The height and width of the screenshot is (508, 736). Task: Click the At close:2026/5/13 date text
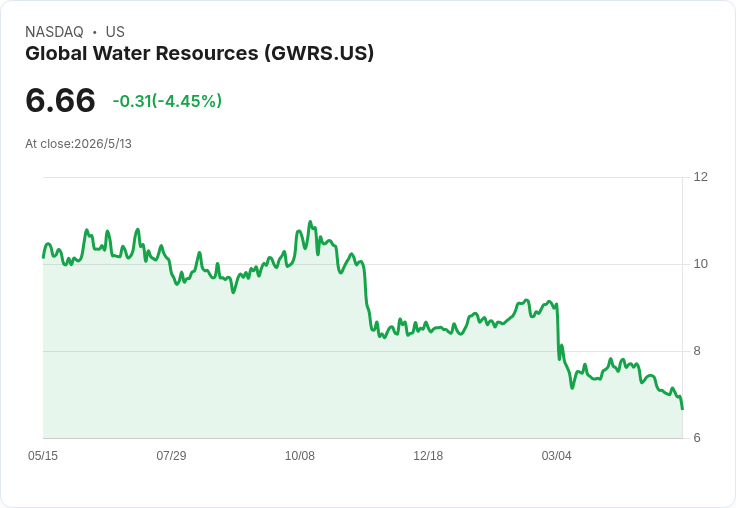click(x=78, y=144)
